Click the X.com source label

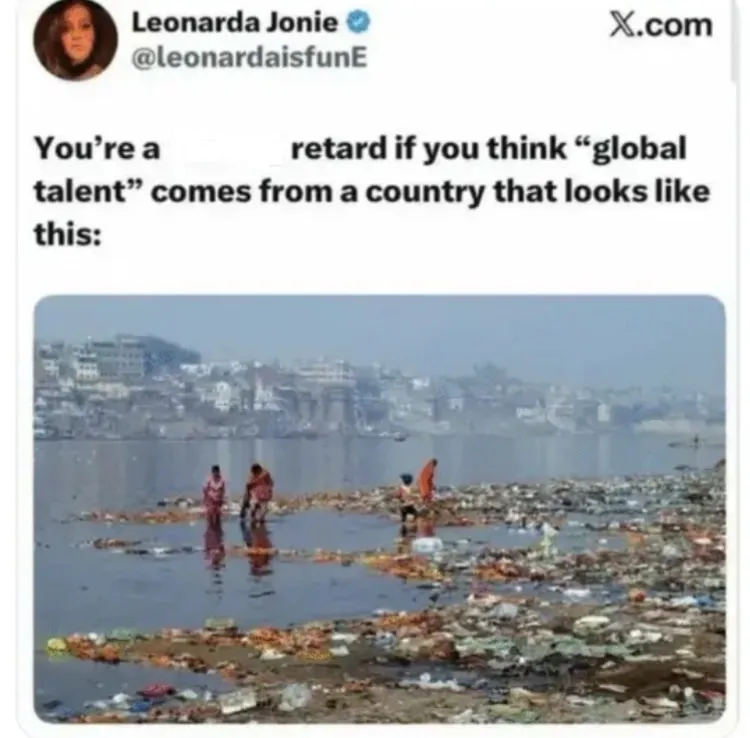(661, 24)
